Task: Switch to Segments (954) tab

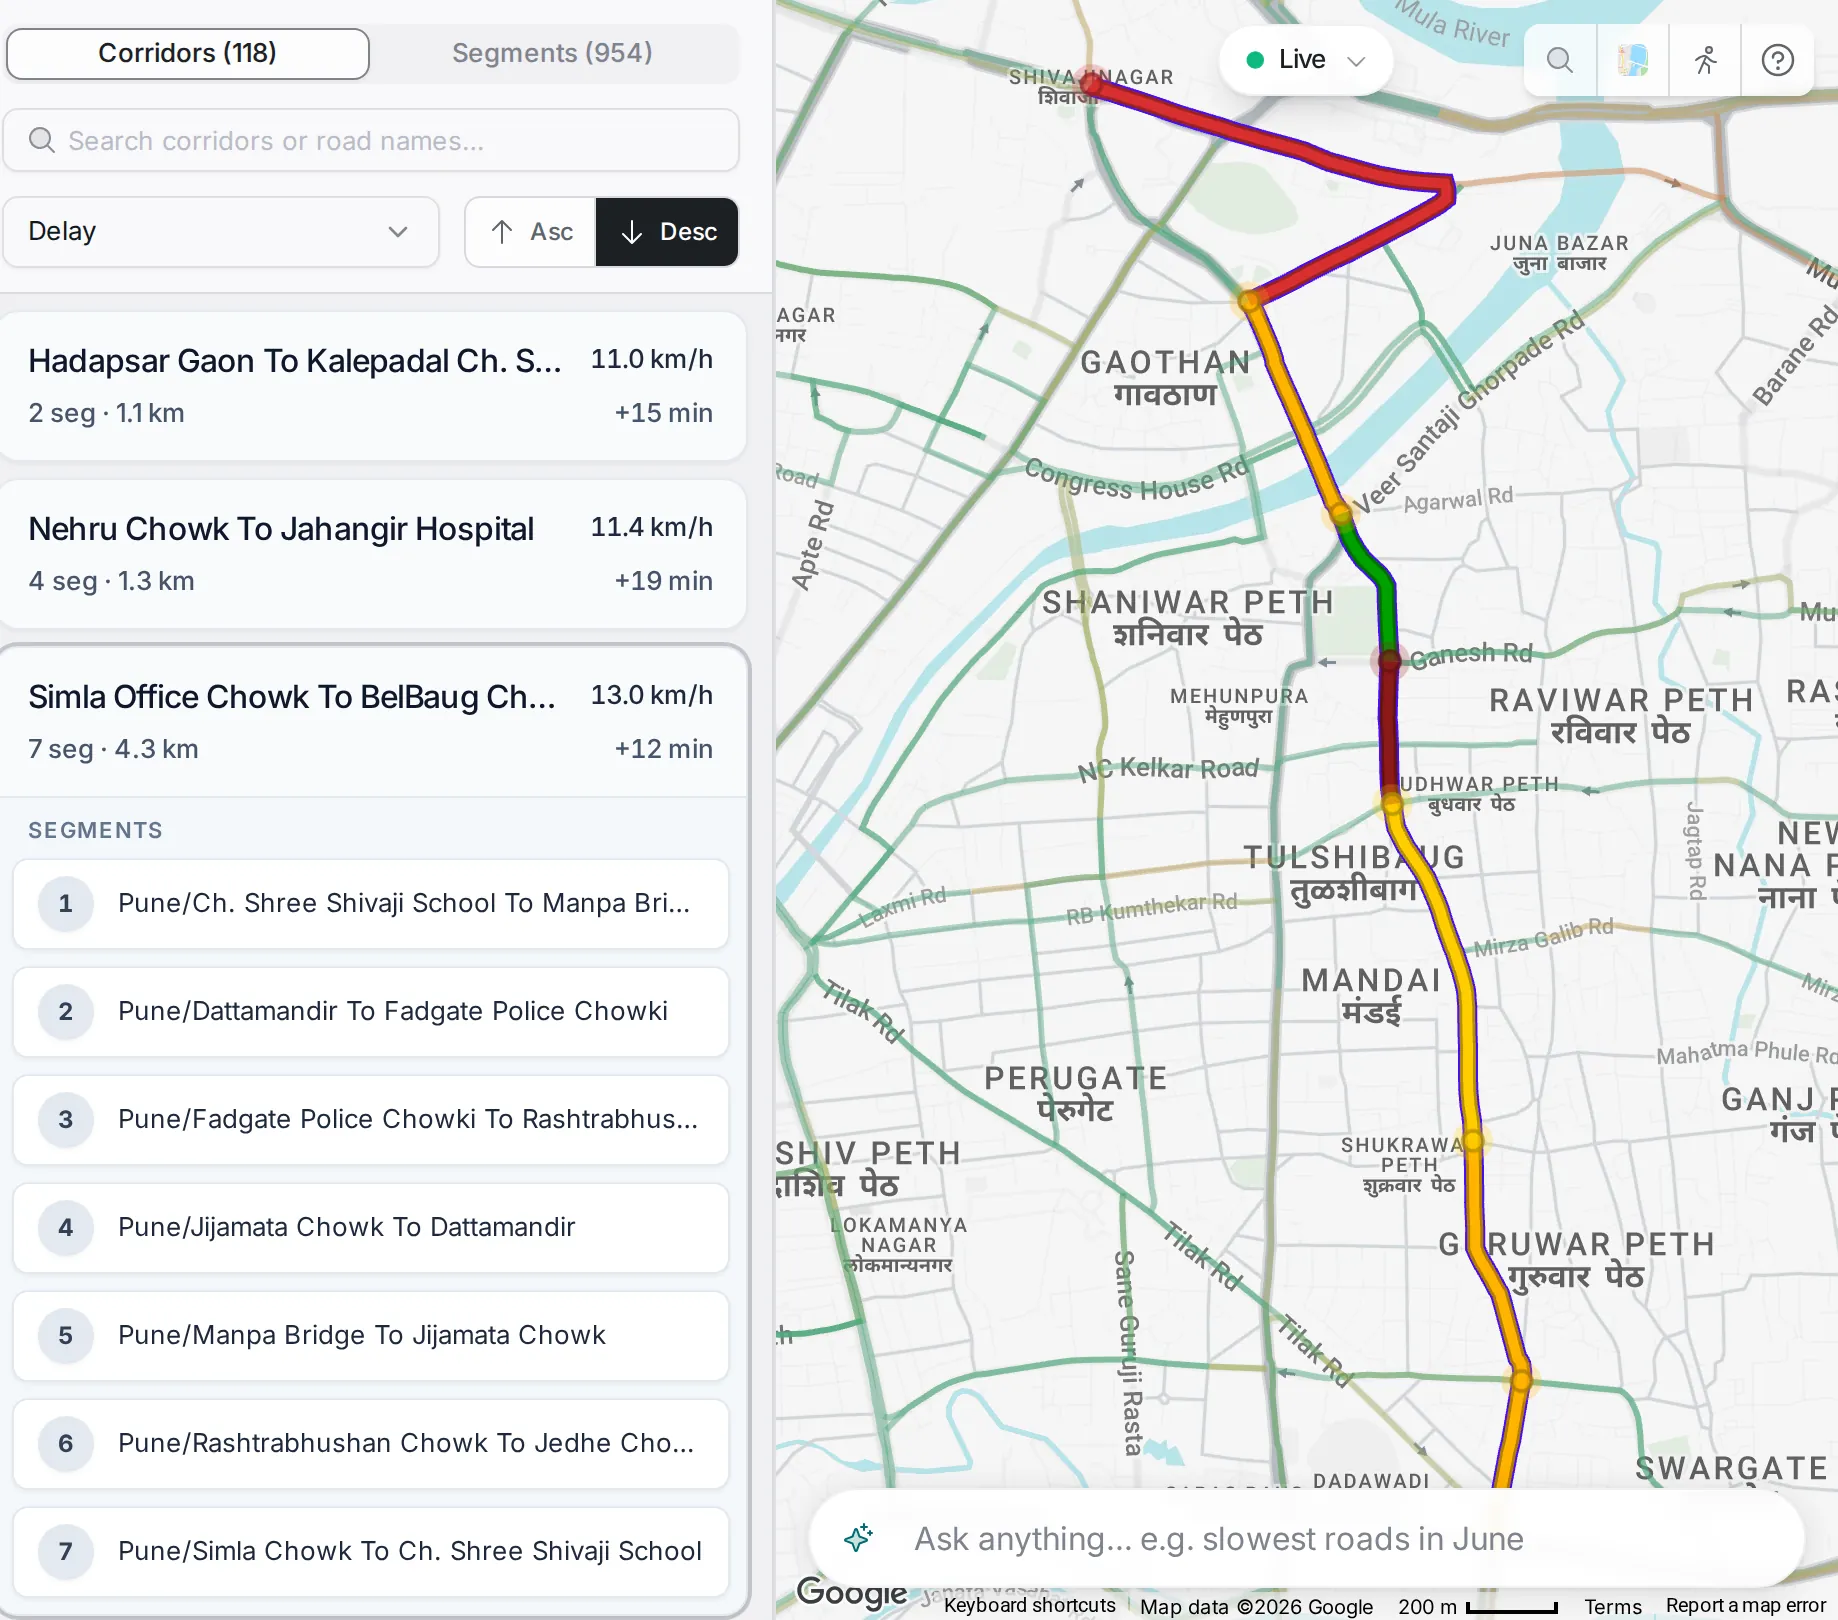Action: click(552, 53)
